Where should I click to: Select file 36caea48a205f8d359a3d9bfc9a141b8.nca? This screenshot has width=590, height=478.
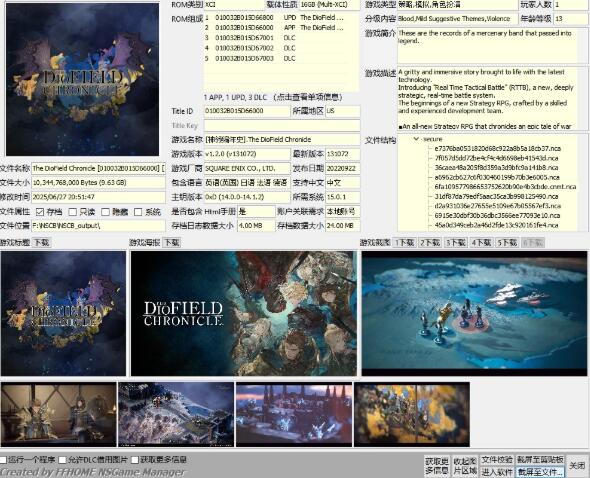pos(496,167)
